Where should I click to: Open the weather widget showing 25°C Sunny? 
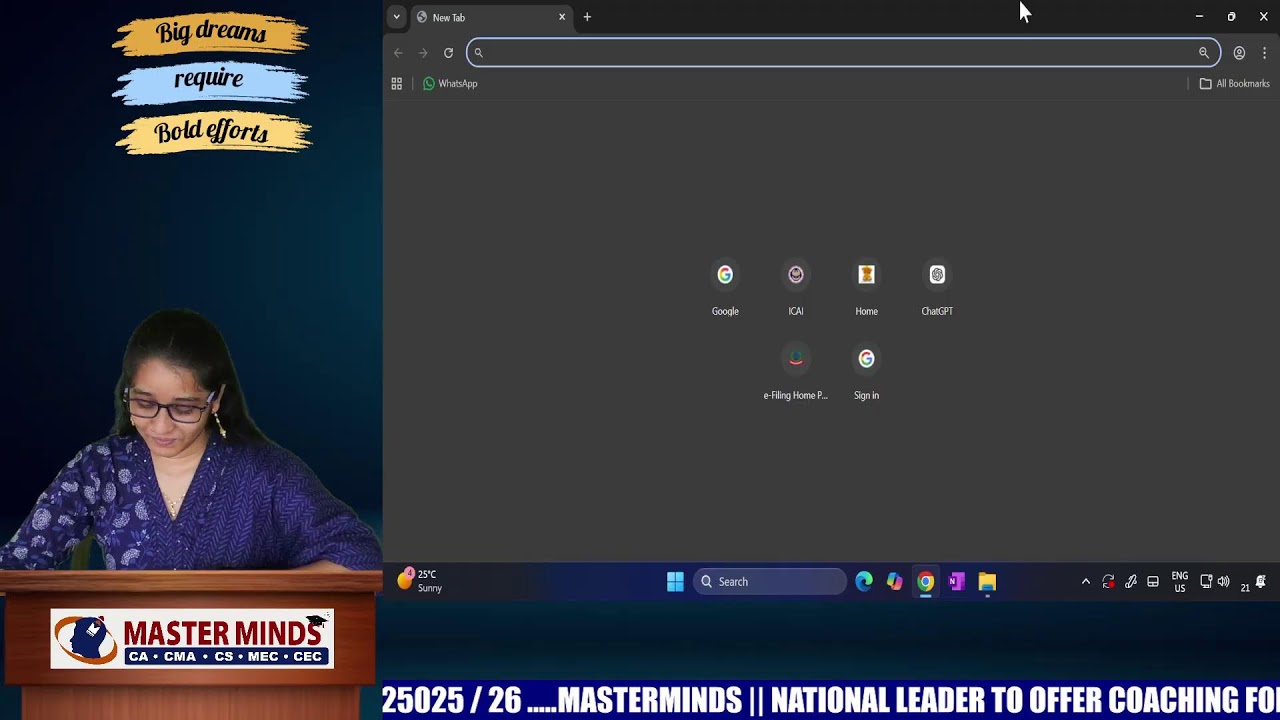coord(420,581)
